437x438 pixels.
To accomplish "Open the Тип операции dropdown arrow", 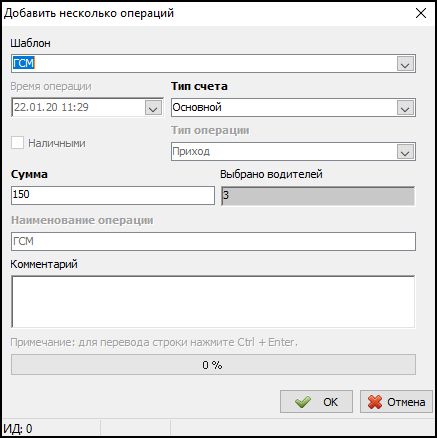I will point(405,152).
